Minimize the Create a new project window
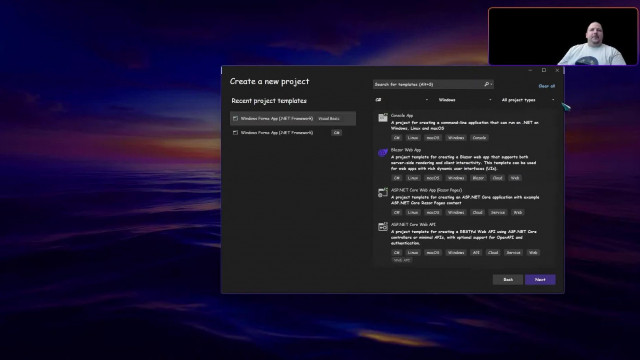 click(530, 70)
